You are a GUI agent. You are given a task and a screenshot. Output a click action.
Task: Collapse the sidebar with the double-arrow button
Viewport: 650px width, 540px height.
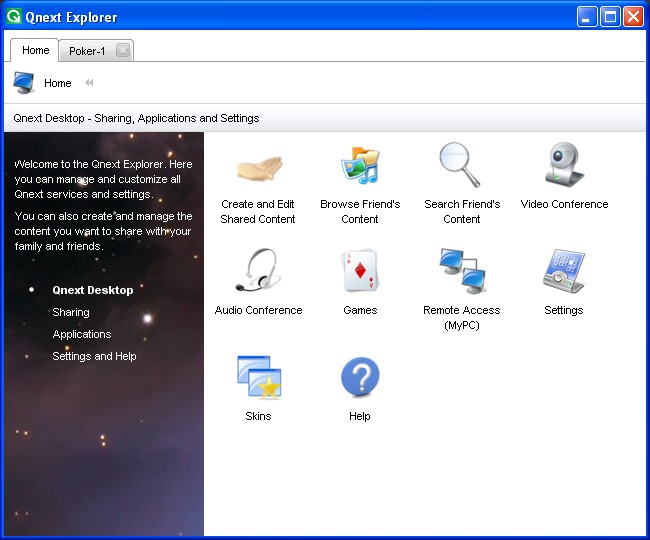[x=89, y=82]
